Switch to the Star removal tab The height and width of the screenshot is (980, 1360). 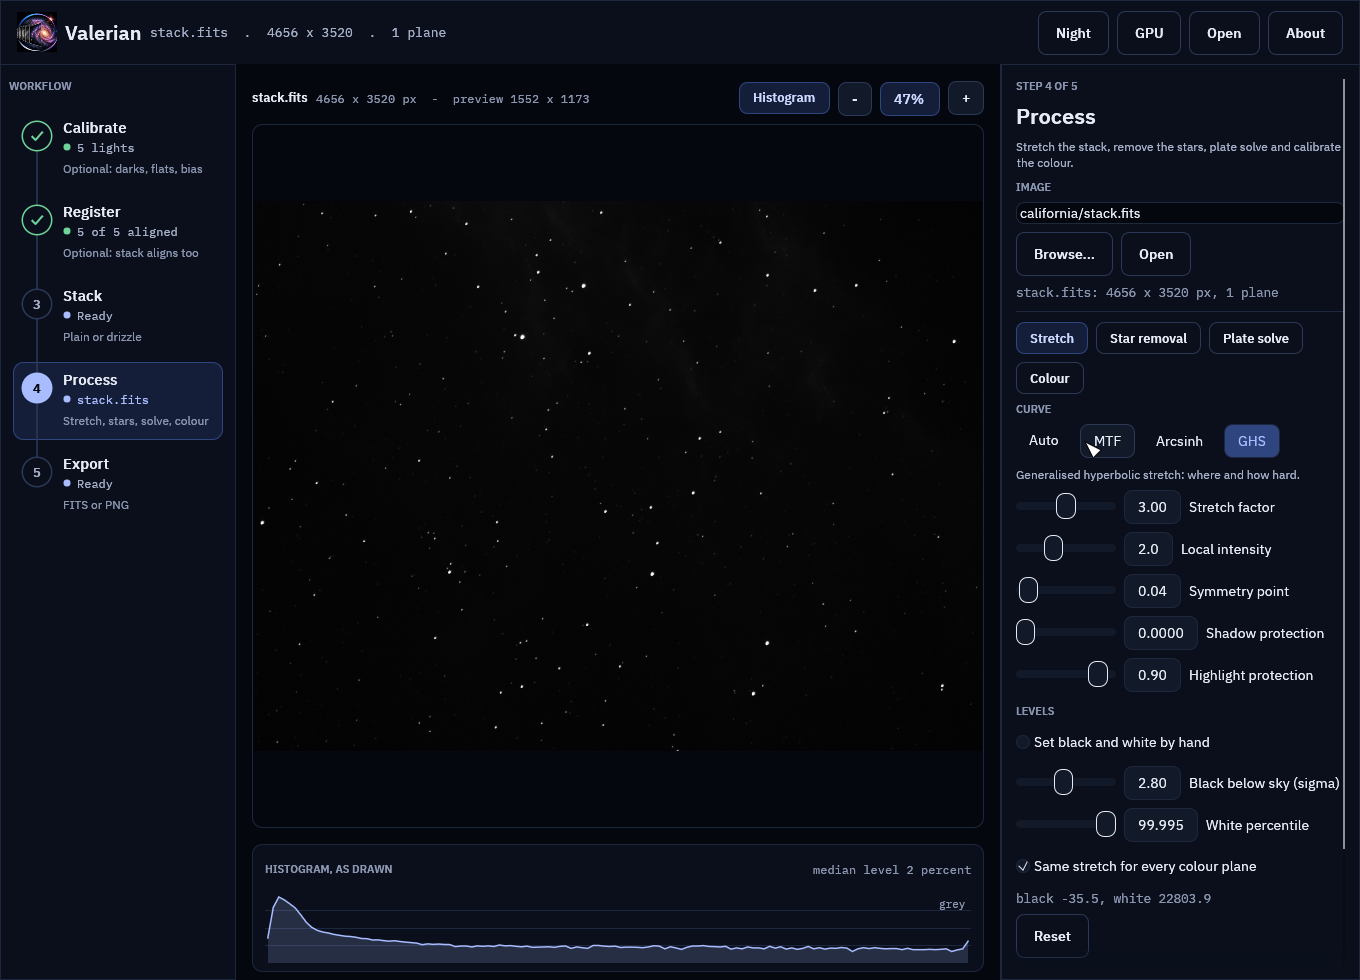coord(1148,338)
